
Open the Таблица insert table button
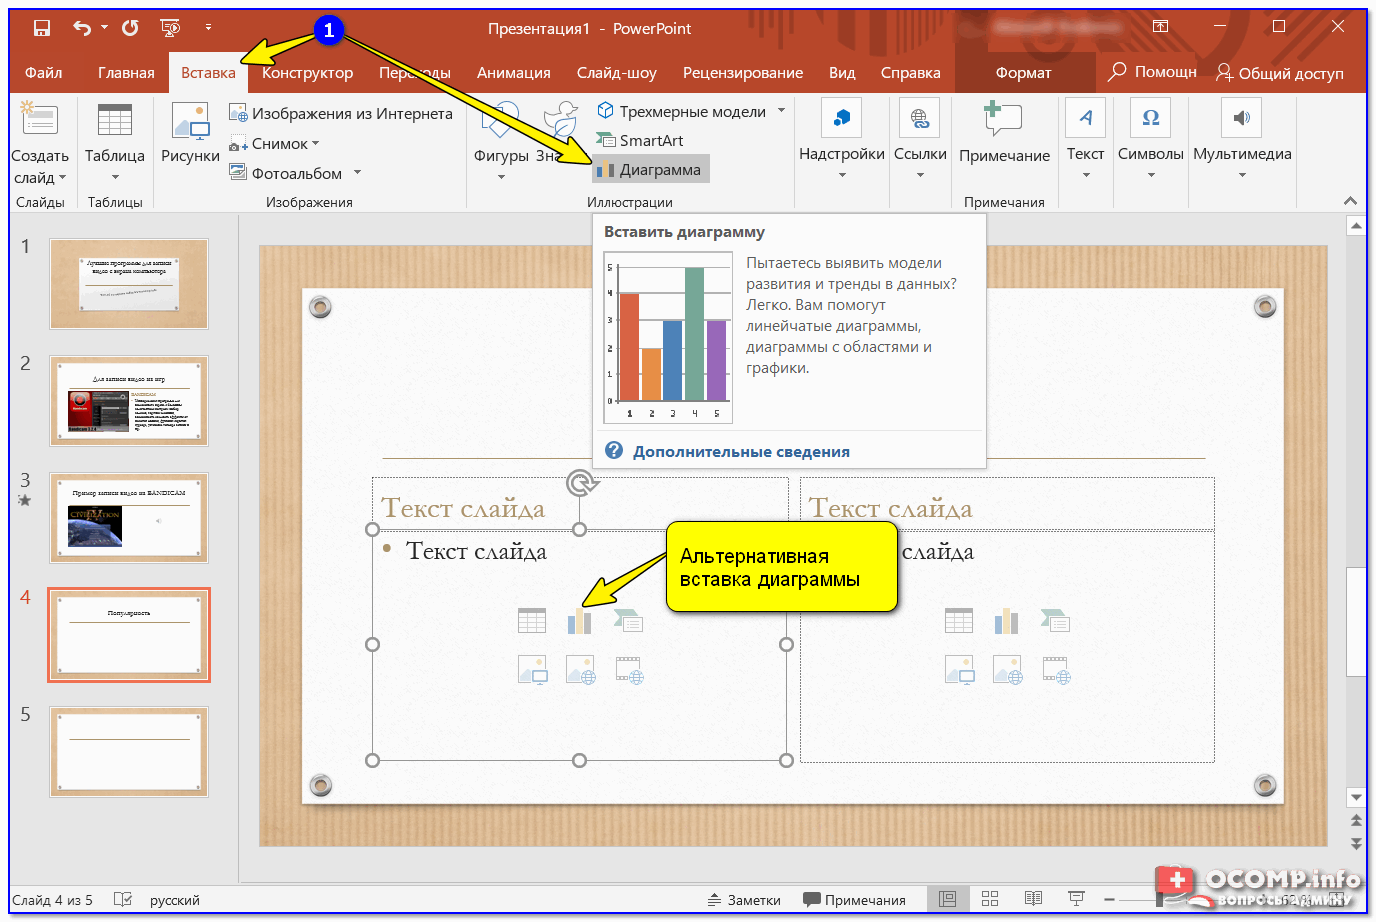[x=115, y=142]
